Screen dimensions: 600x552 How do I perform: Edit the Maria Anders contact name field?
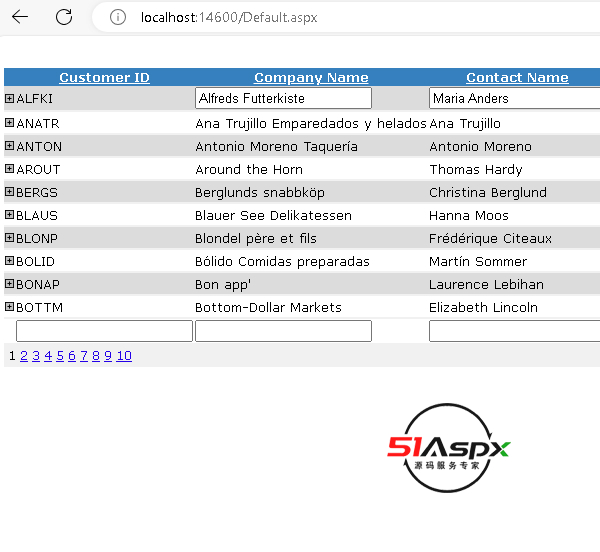(x=514, y=98)
